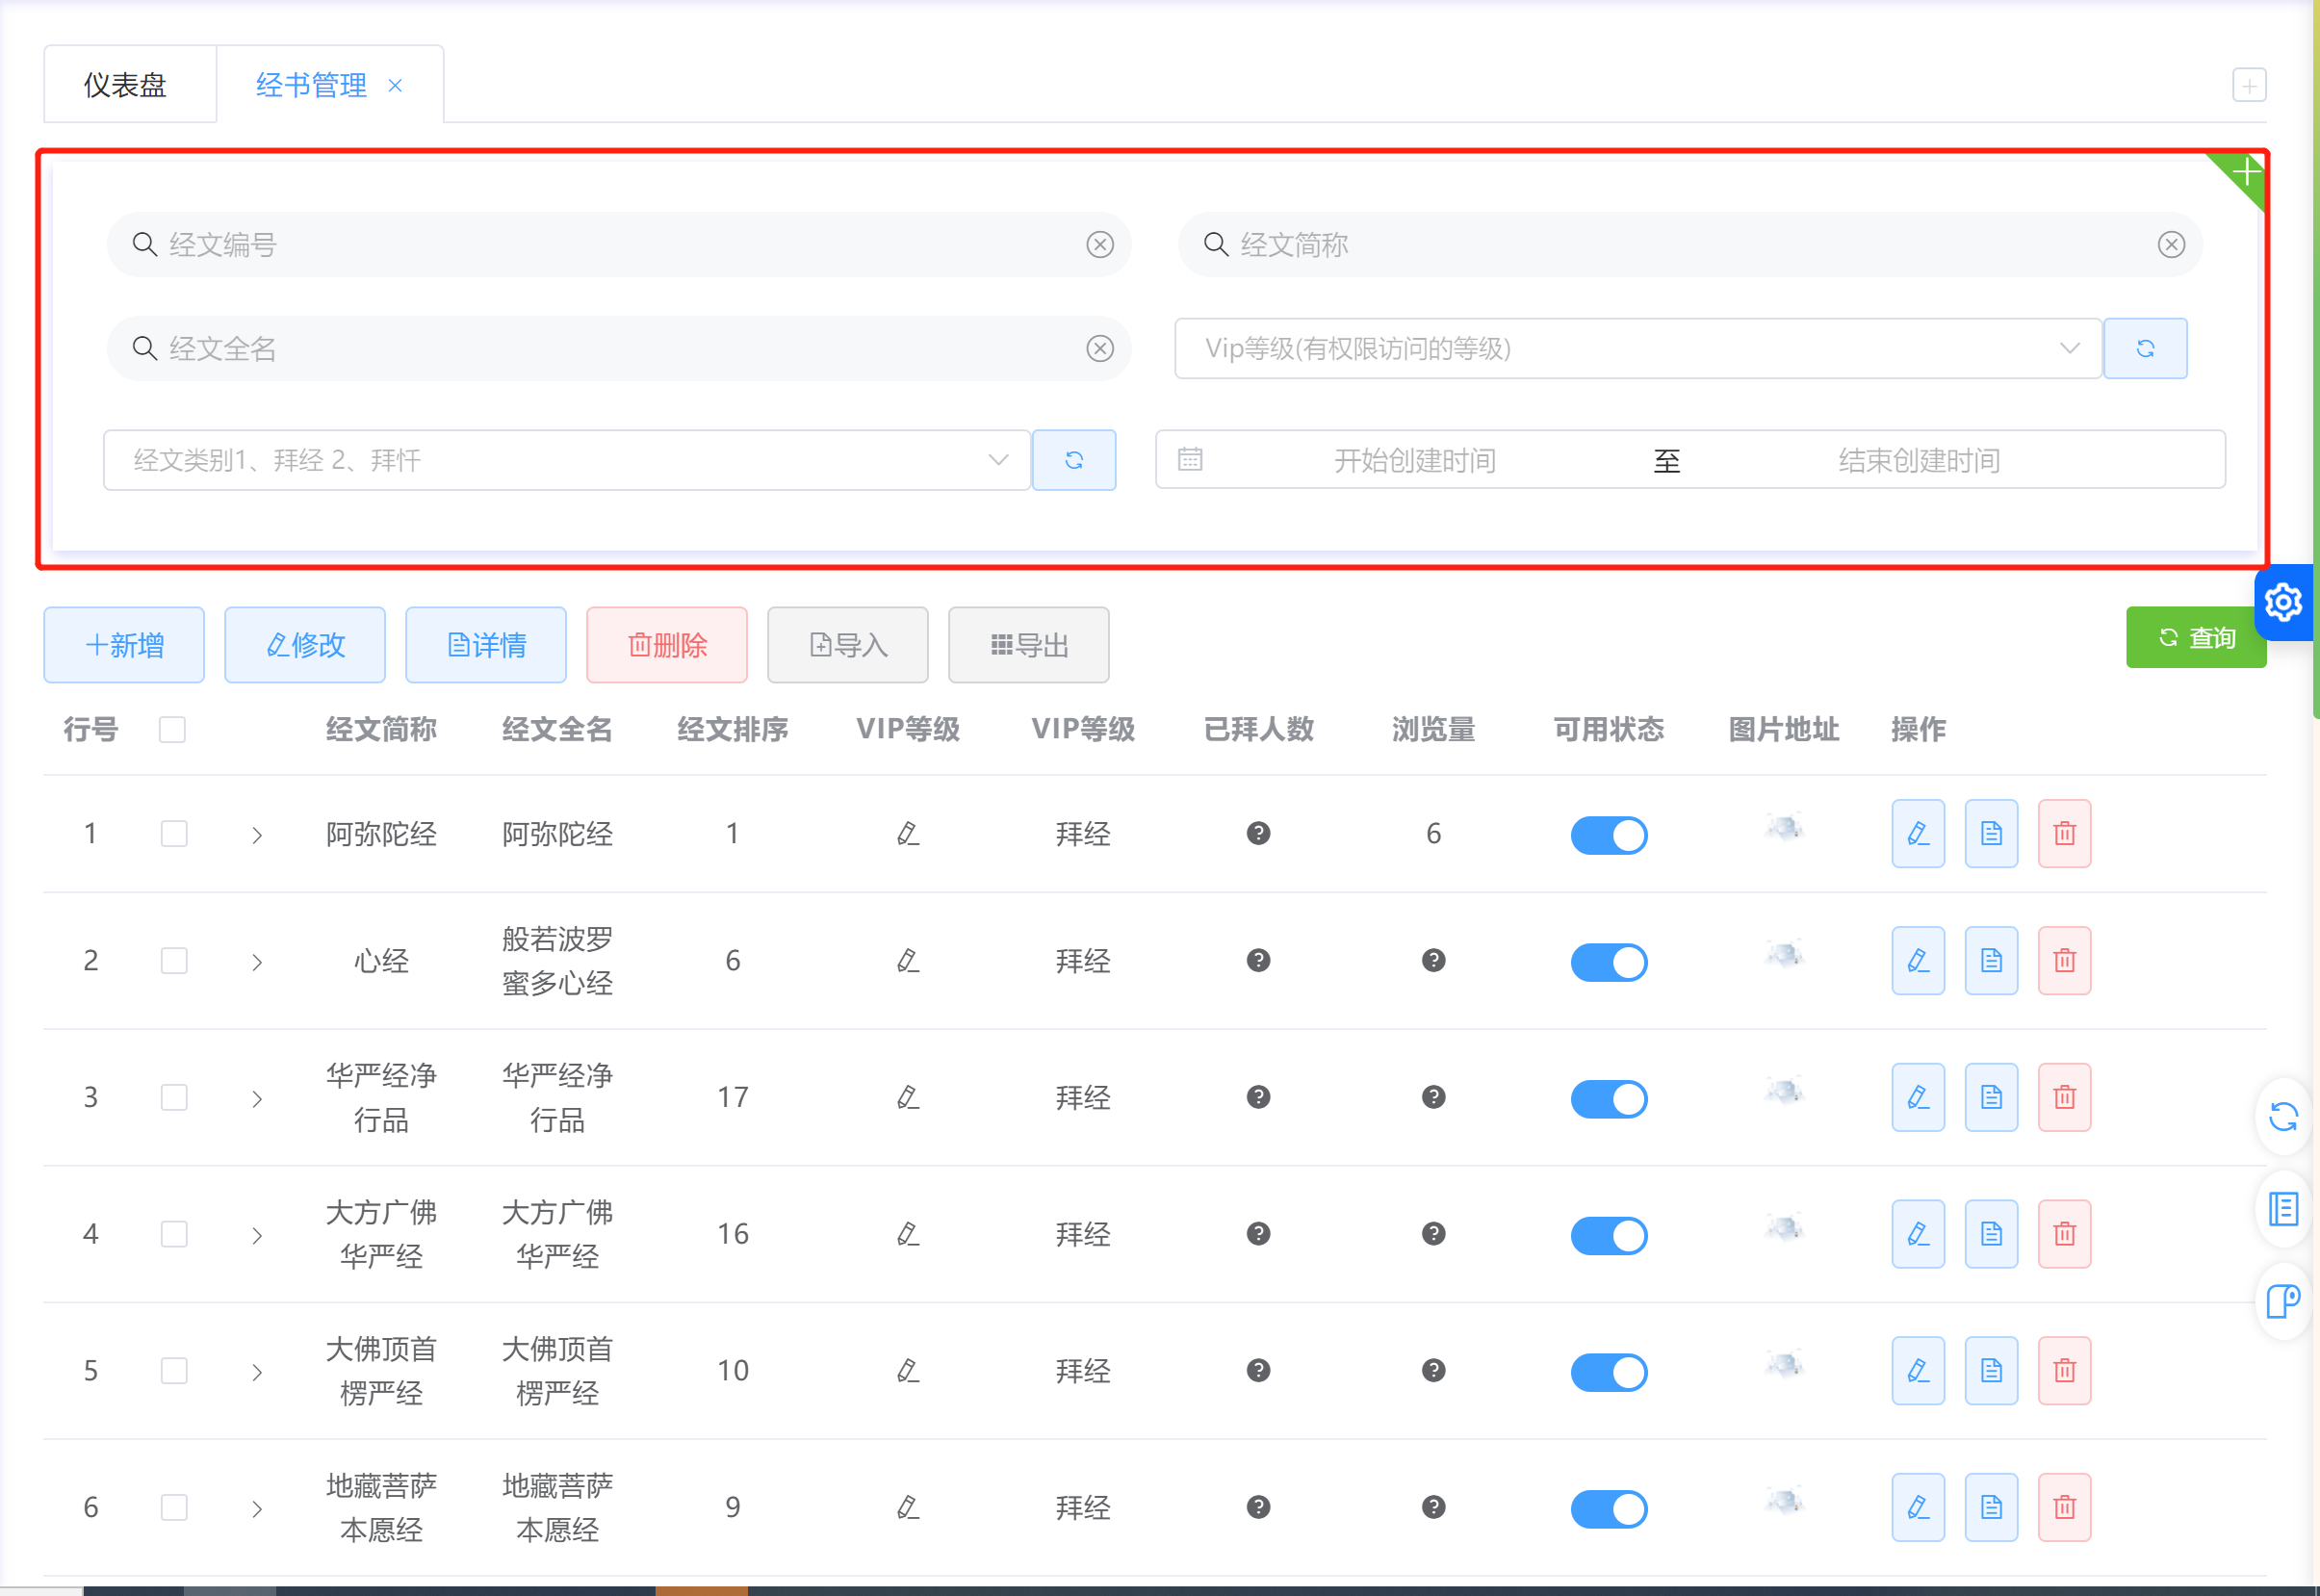
Task: Toggle 可用状态 switch for 心经
Action: coord(1608,962)
